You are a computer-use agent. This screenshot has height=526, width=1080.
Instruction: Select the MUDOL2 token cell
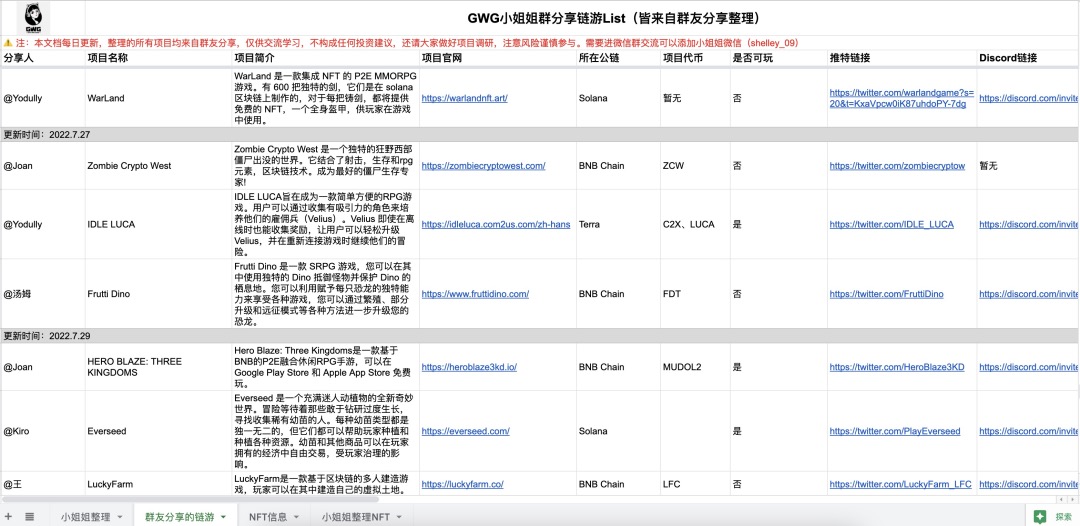tap(695, 367)
